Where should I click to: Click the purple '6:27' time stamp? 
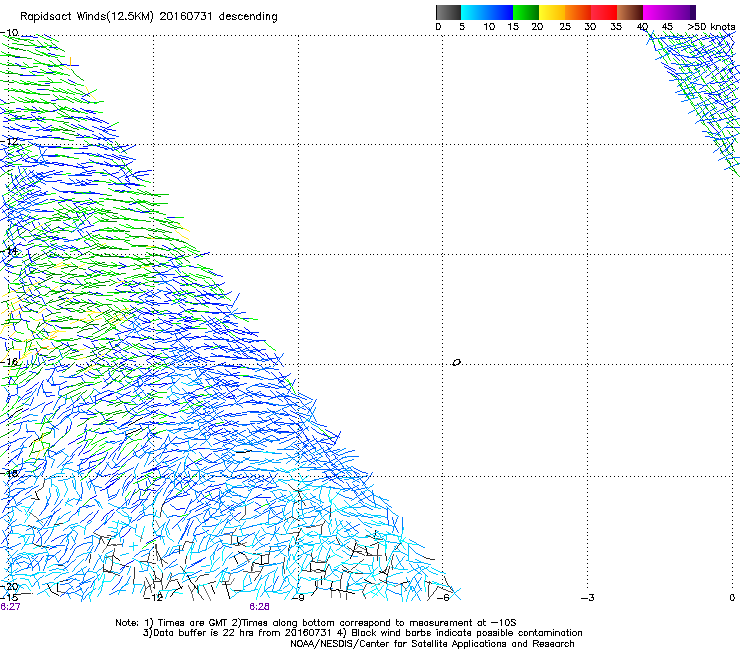[10, 607]
